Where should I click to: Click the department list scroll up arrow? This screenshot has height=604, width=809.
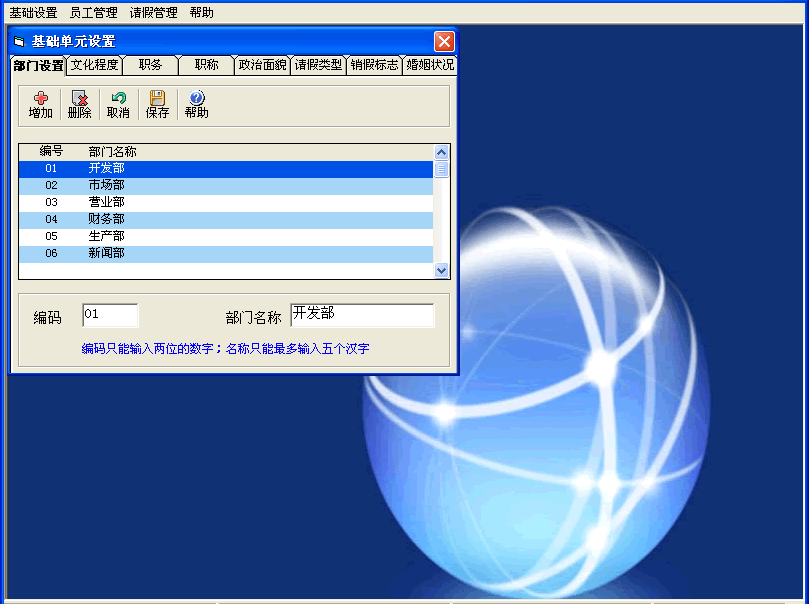pyautogui.click(x=441, y=152)
